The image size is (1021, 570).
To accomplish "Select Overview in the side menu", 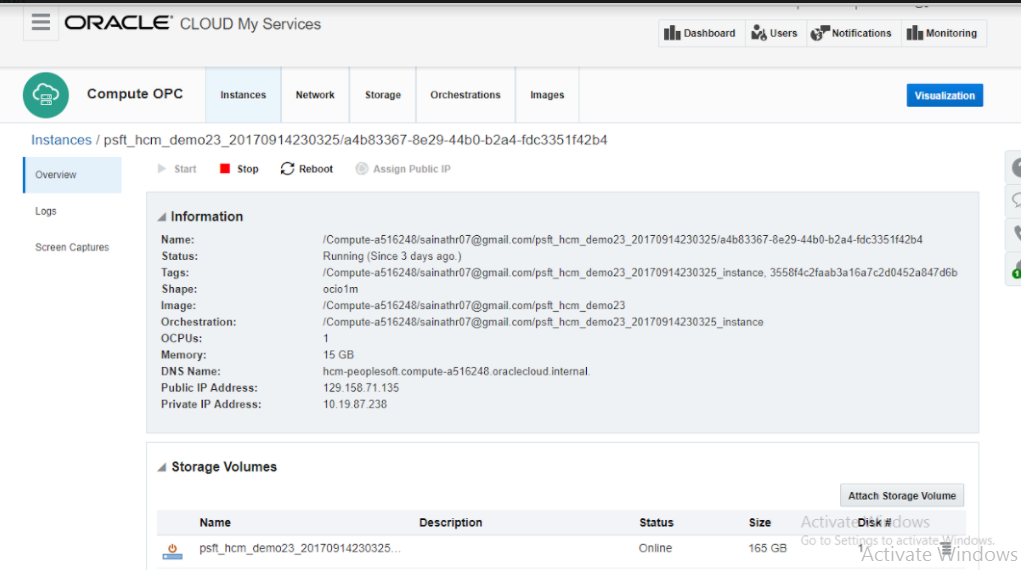I will [x=72, y=175].
